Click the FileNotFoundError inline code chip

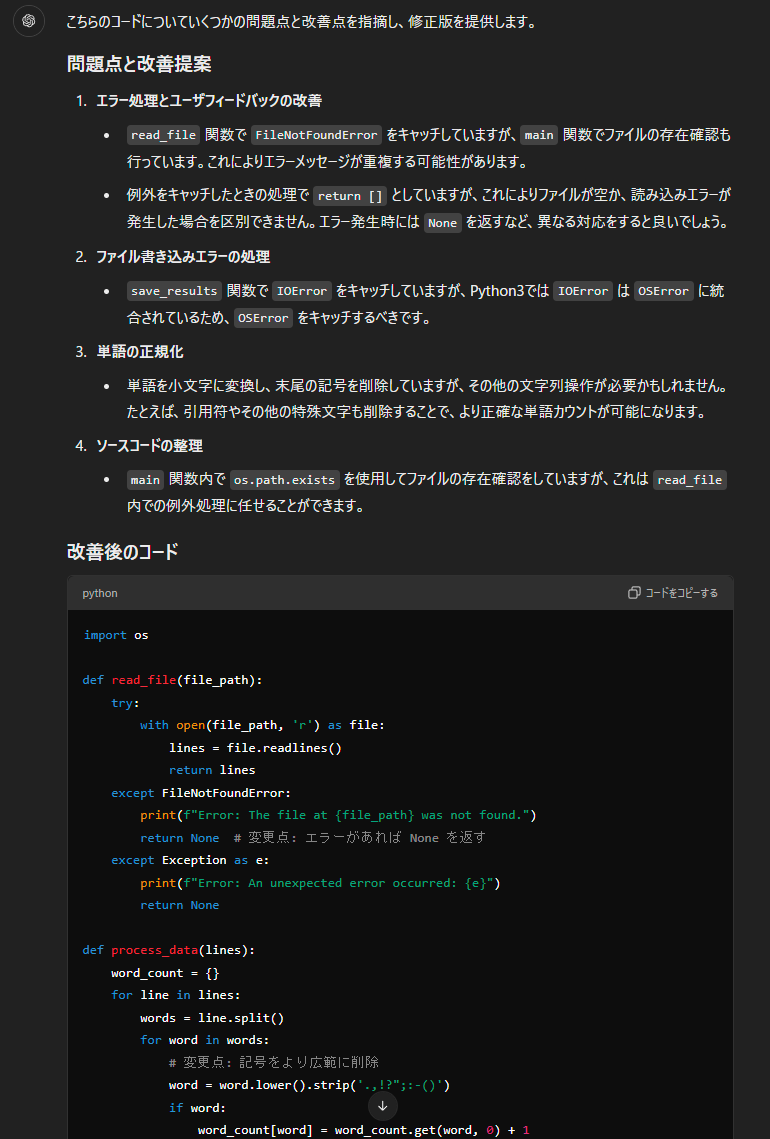click(x=316, y=135)
